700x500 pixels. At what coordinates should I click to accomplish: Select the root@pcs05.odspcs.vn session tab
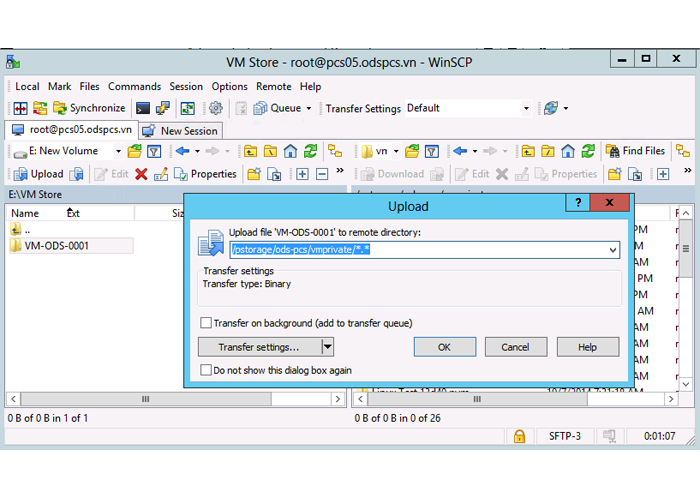71,130
